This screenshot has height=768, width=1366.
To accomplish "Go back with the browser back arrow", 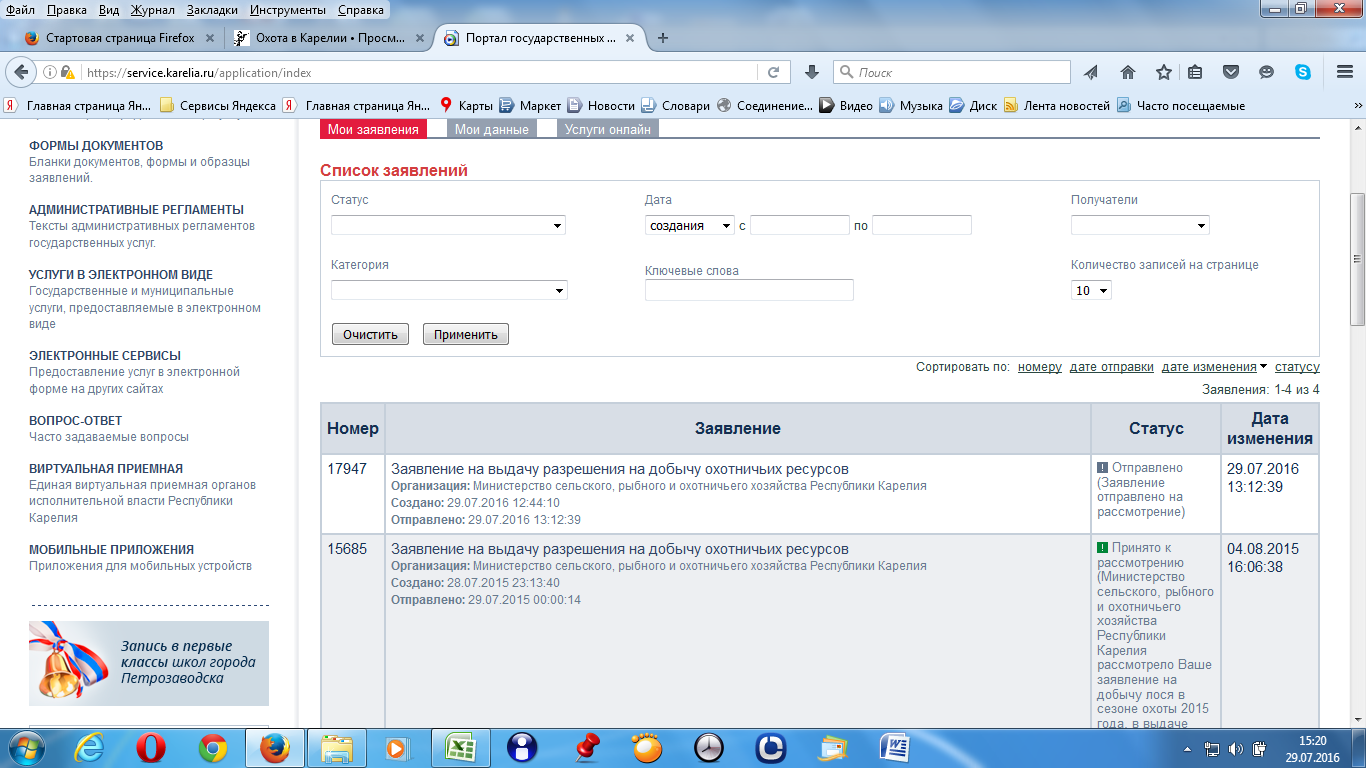I will pyautogui.click(x=20, y=72).
